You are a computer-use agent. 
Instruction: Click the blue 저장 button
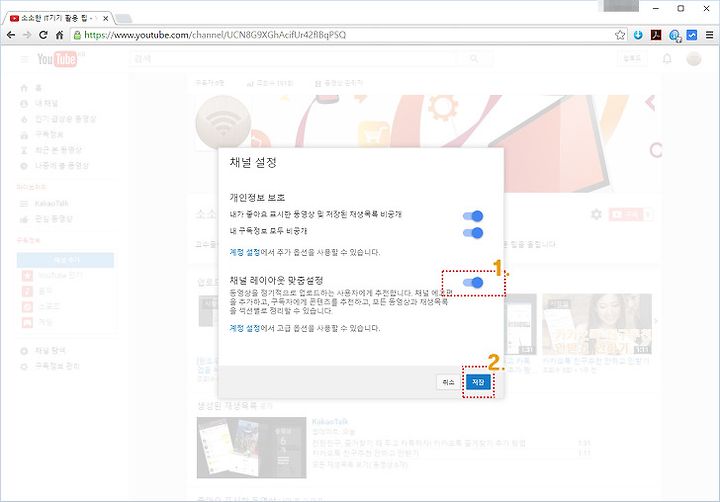tap(478, 382)
